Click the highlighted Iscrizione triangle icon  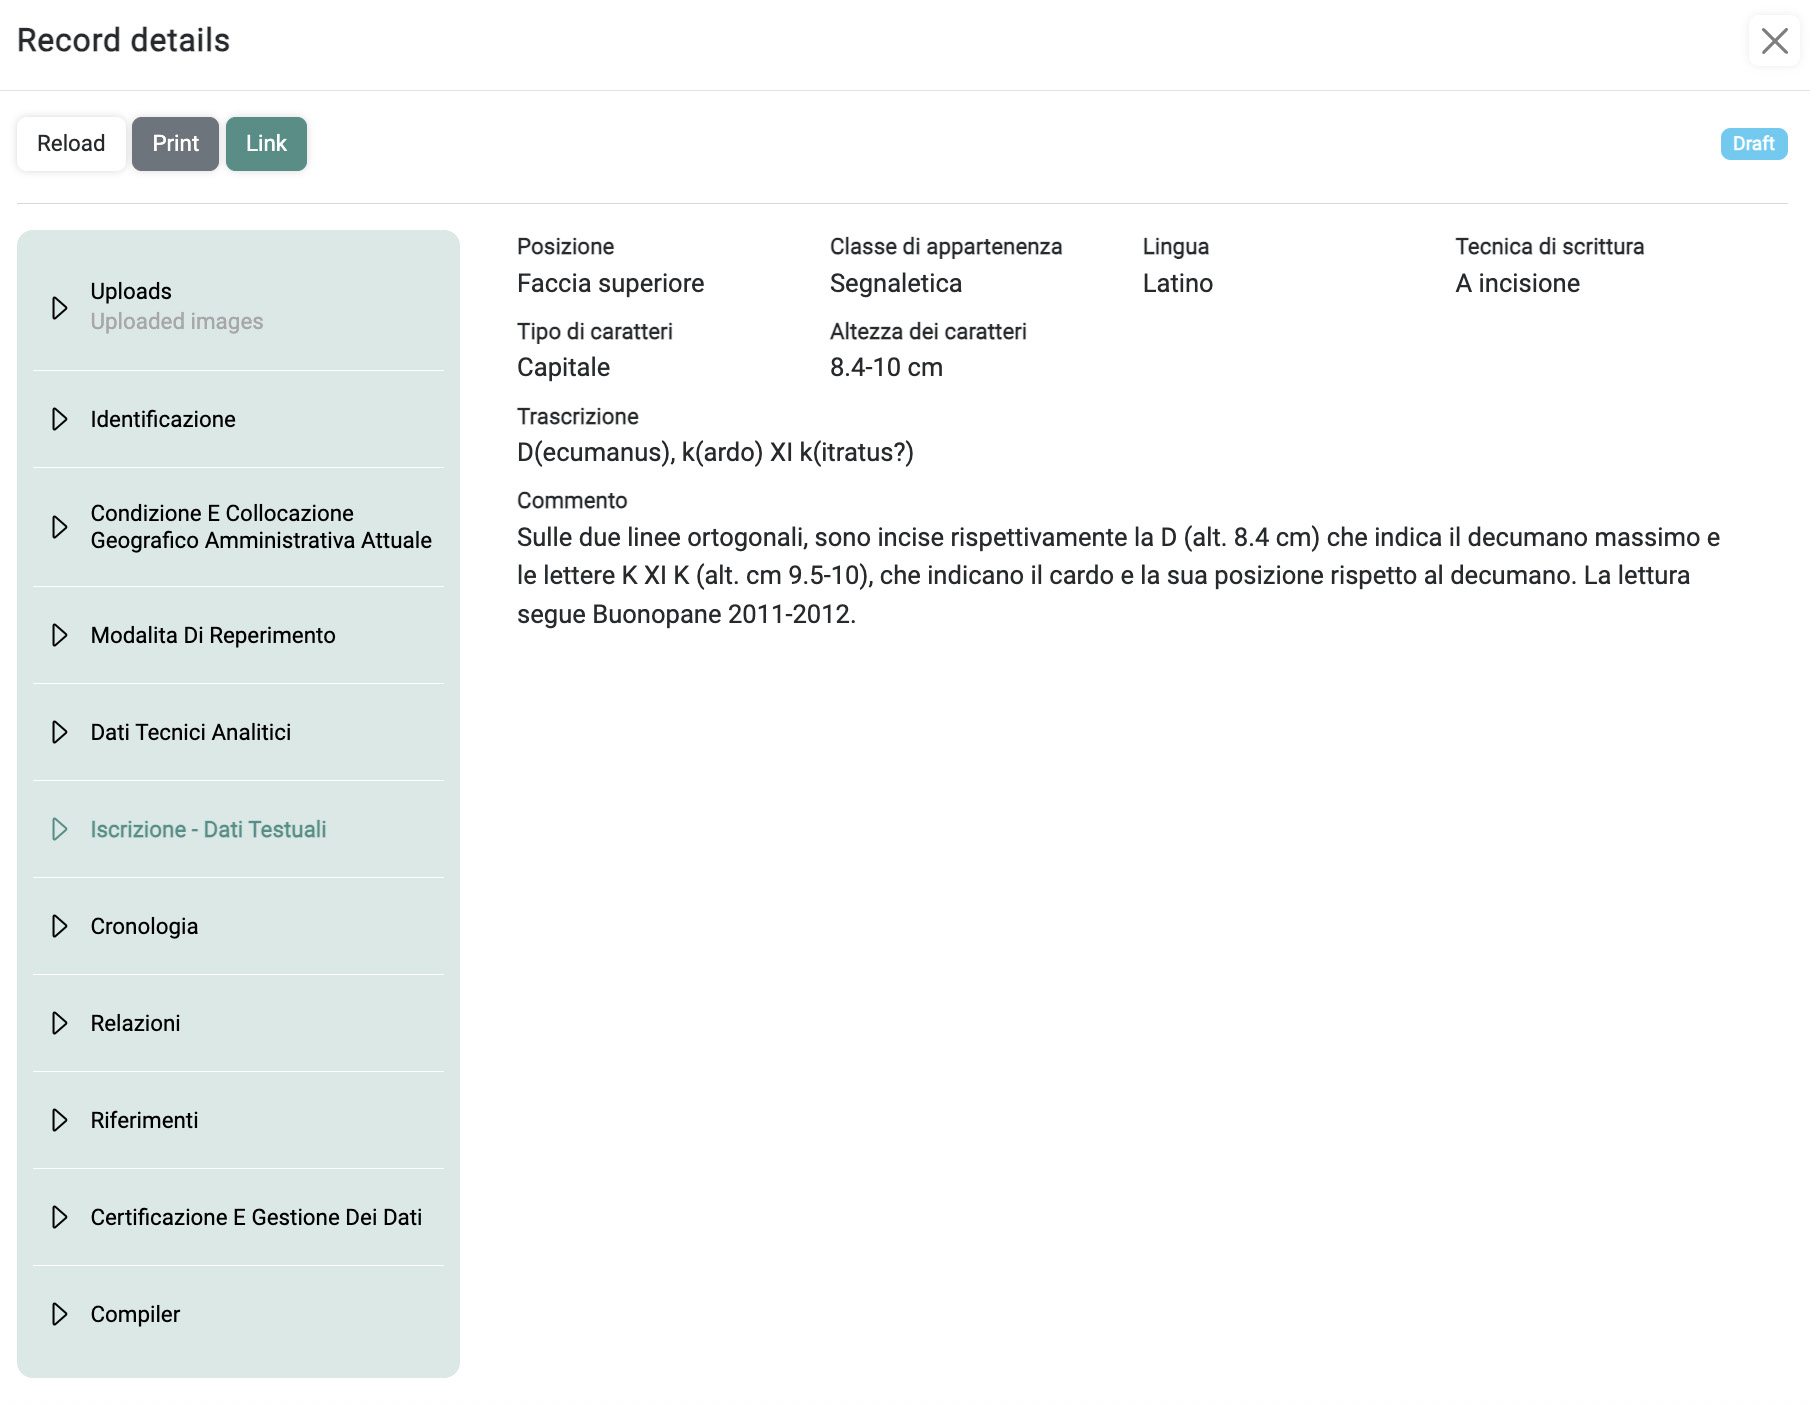pyautogui.click(x=60, y=829)
